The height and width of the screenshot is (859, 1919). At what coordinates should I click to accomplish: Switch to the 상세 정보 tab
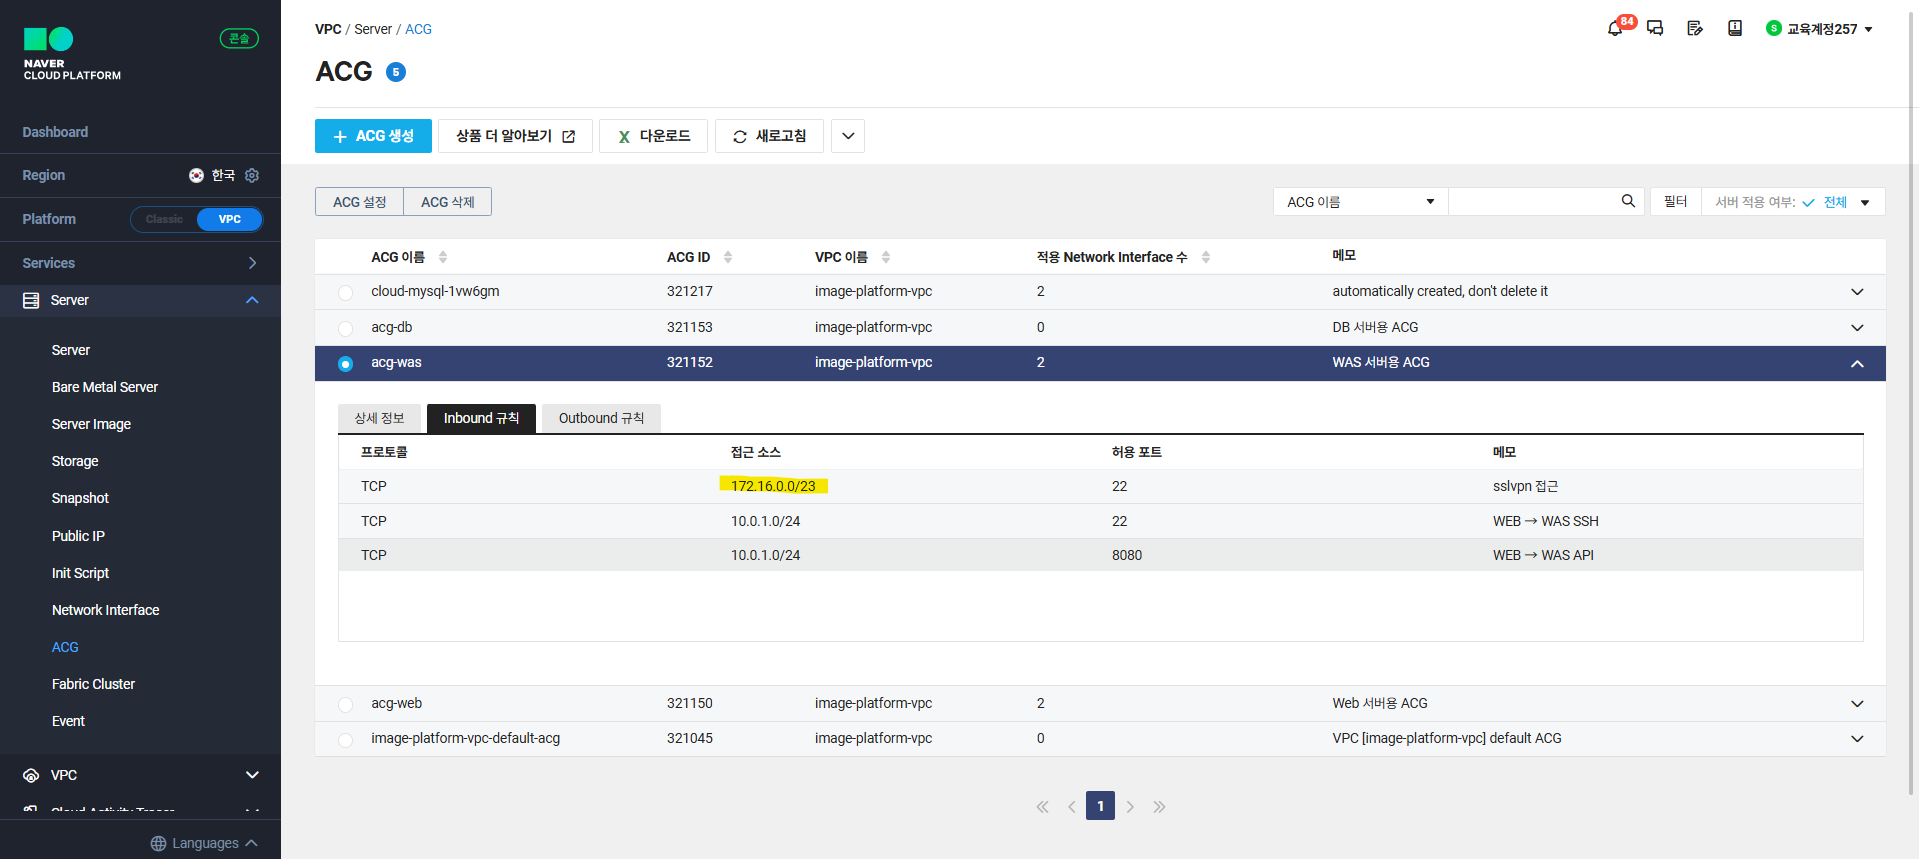(380, 418)
